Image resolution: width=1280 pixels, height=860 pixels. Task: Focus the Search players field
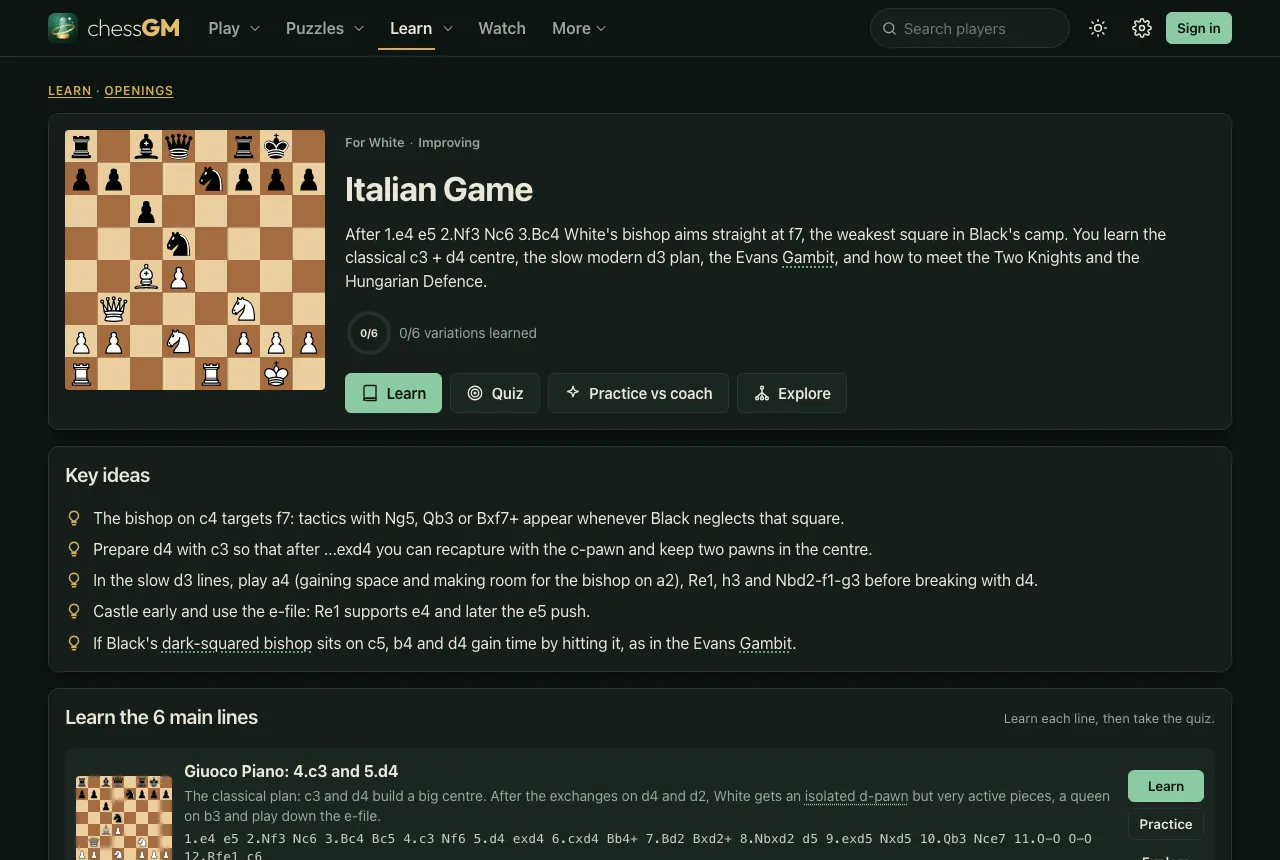(970, 28)
